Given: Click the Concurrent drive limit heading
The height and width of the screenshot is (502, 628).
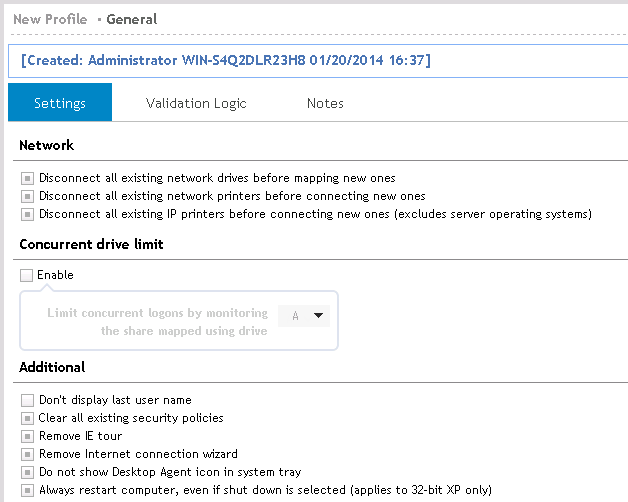Looking at the screenshot, I should coord(91,244).
